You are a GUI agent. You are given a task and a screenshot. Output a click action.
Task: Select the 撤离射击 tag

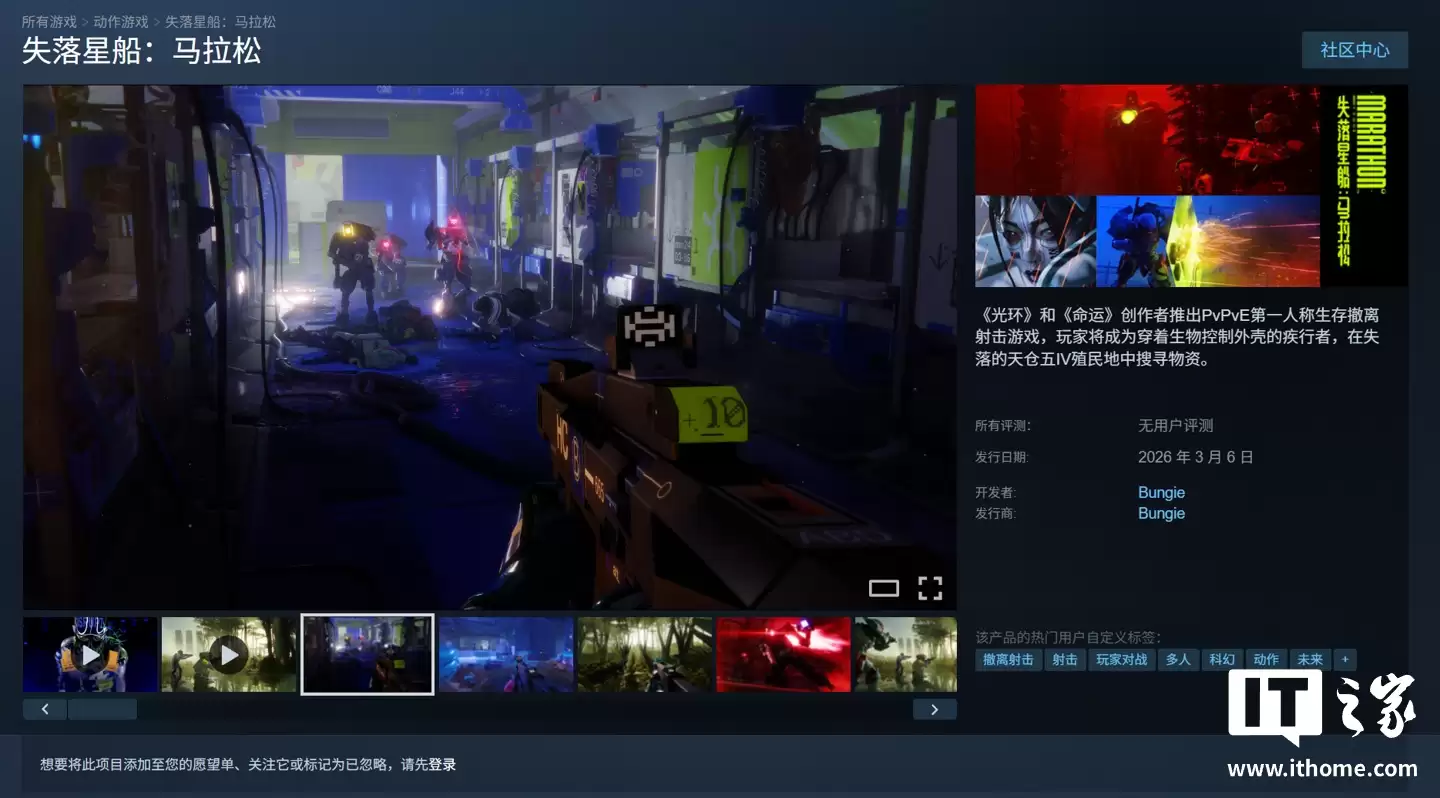point(1007,660)
